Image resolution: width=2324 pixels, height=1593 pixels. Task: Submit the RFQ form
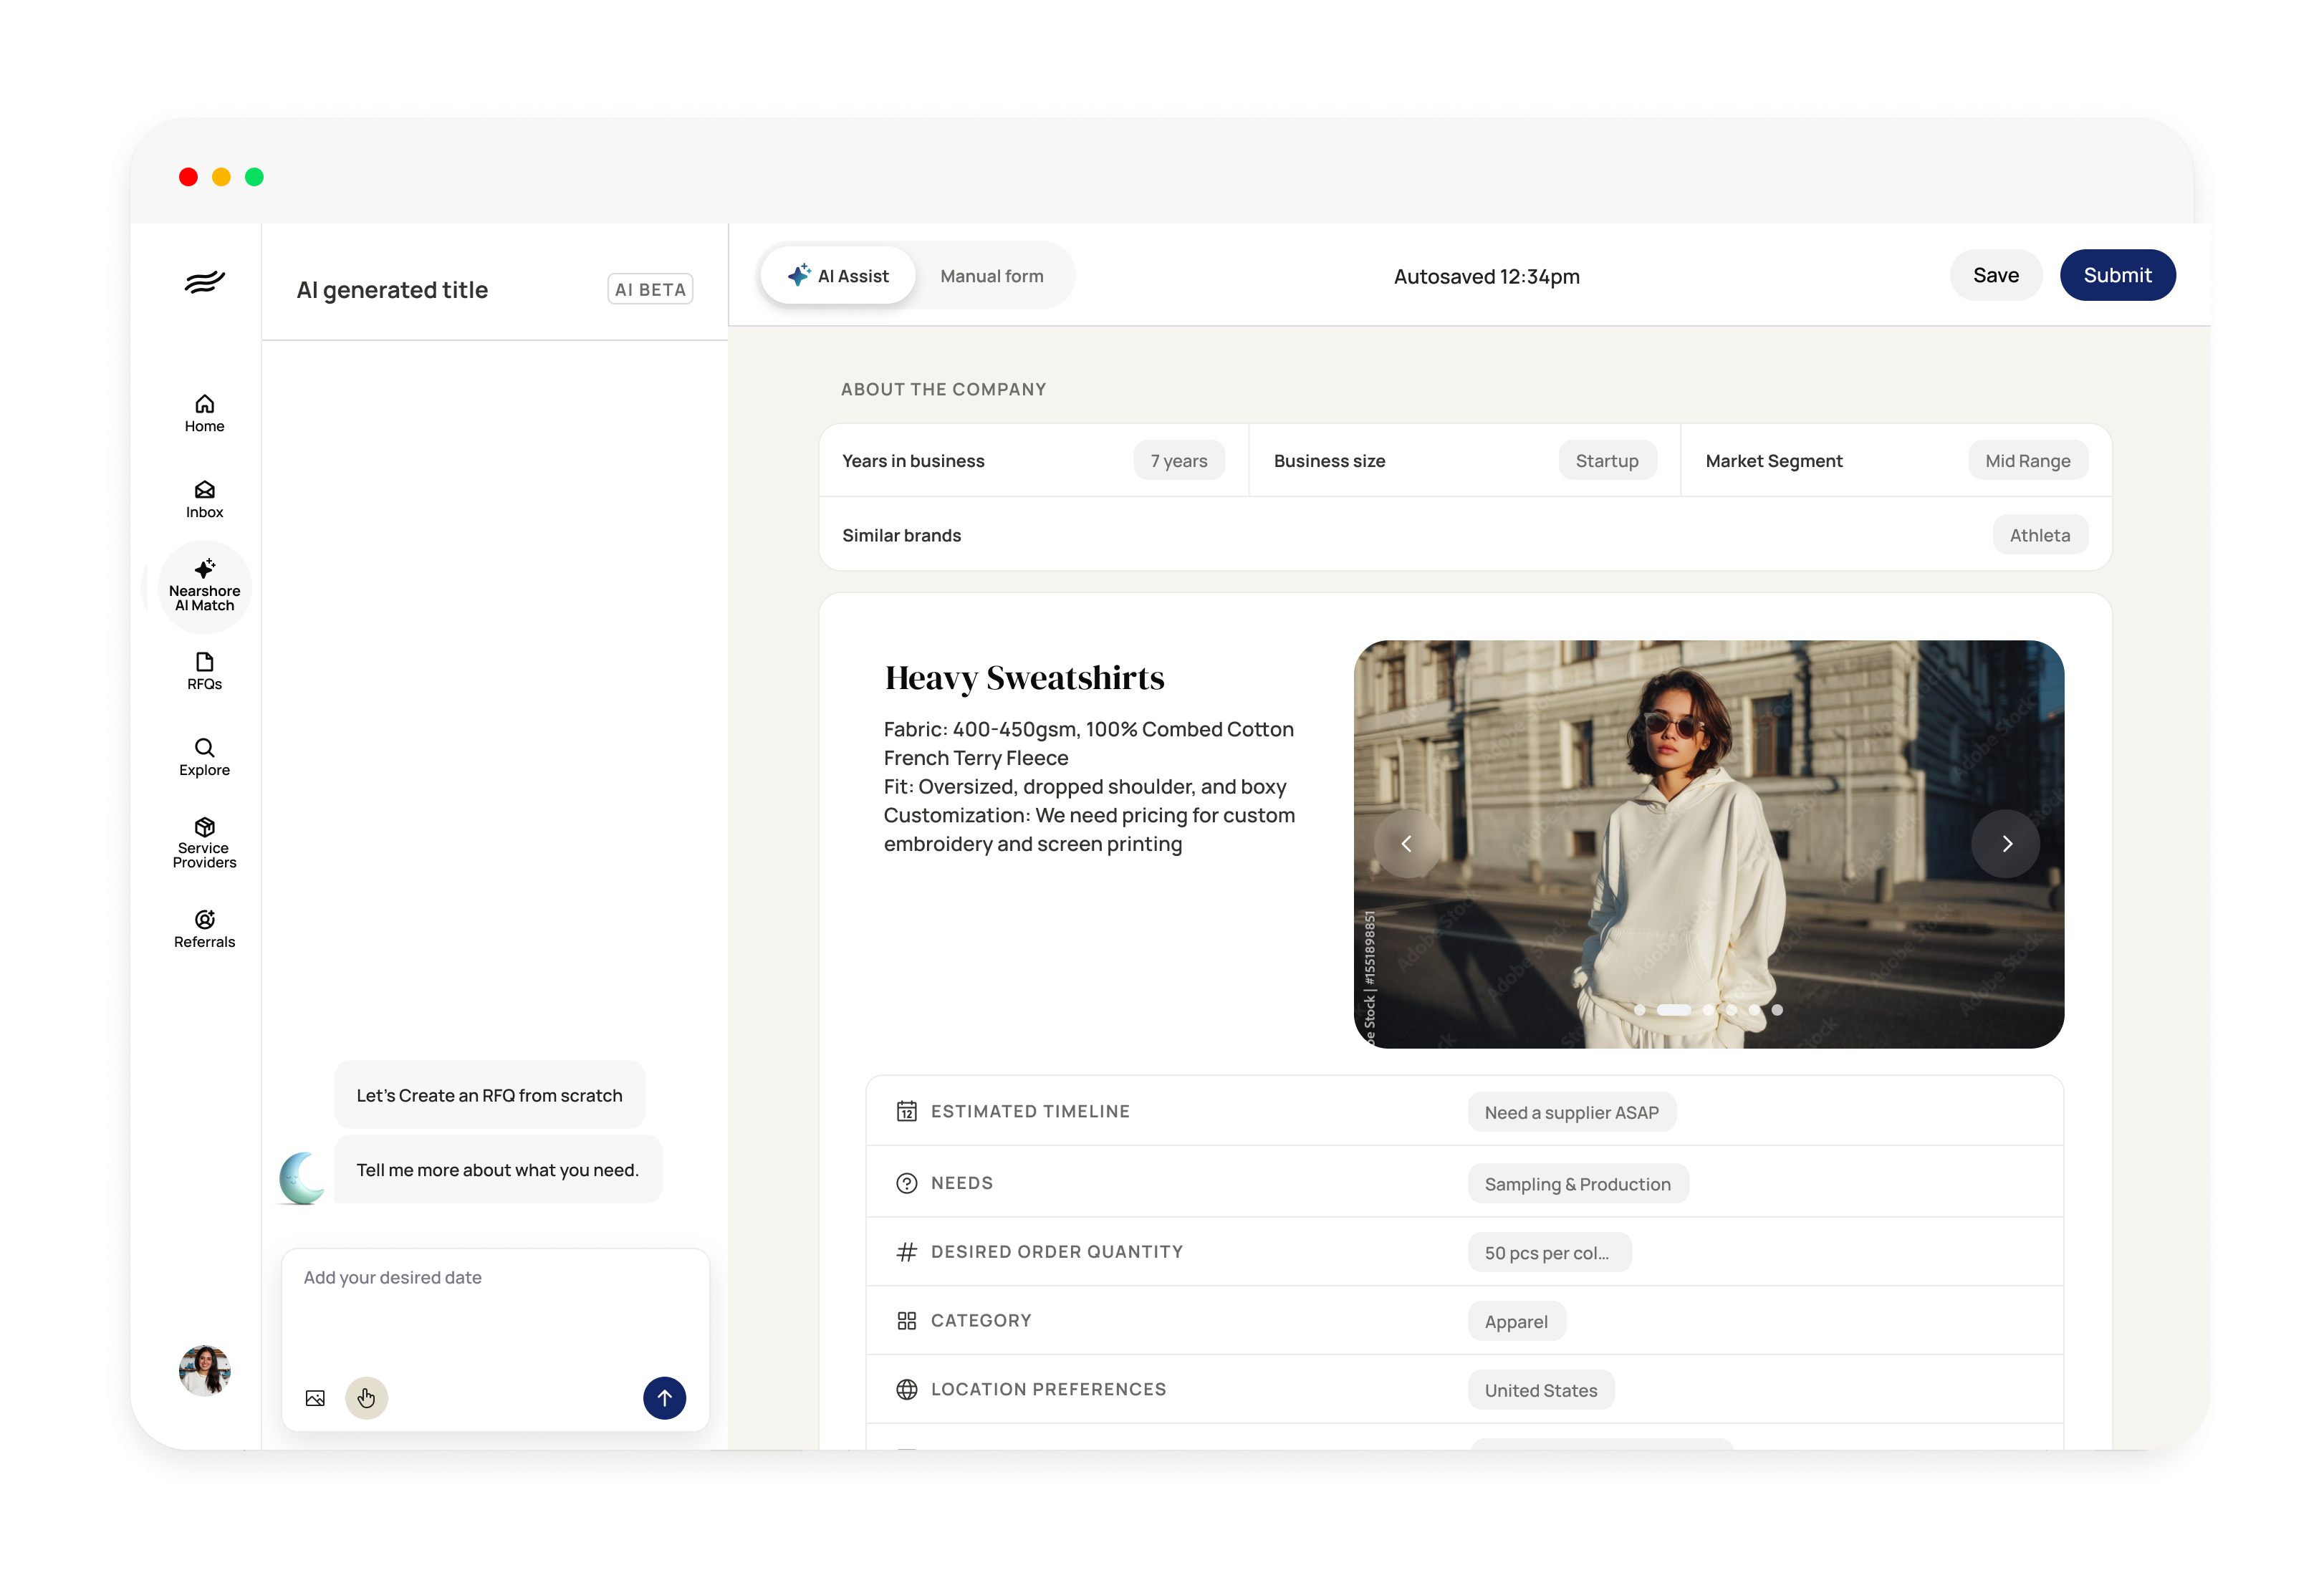[x=2117, y=275]
